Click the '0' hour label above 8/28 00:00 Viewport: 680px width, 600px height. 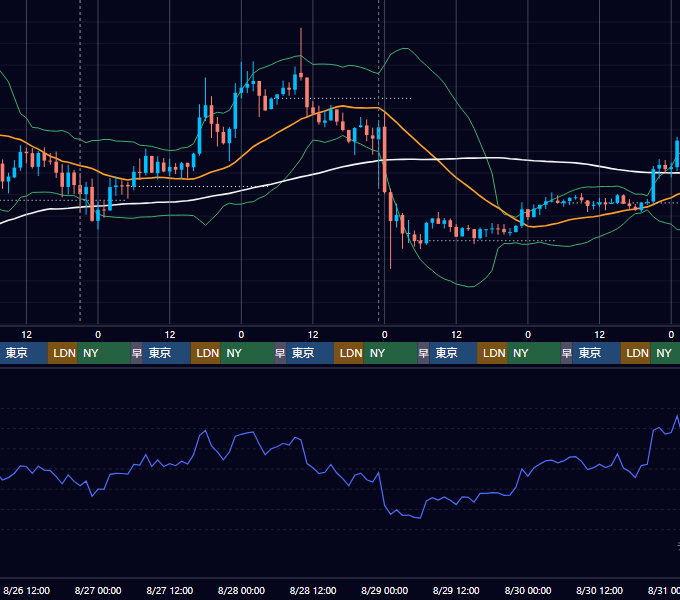[241, 335]
